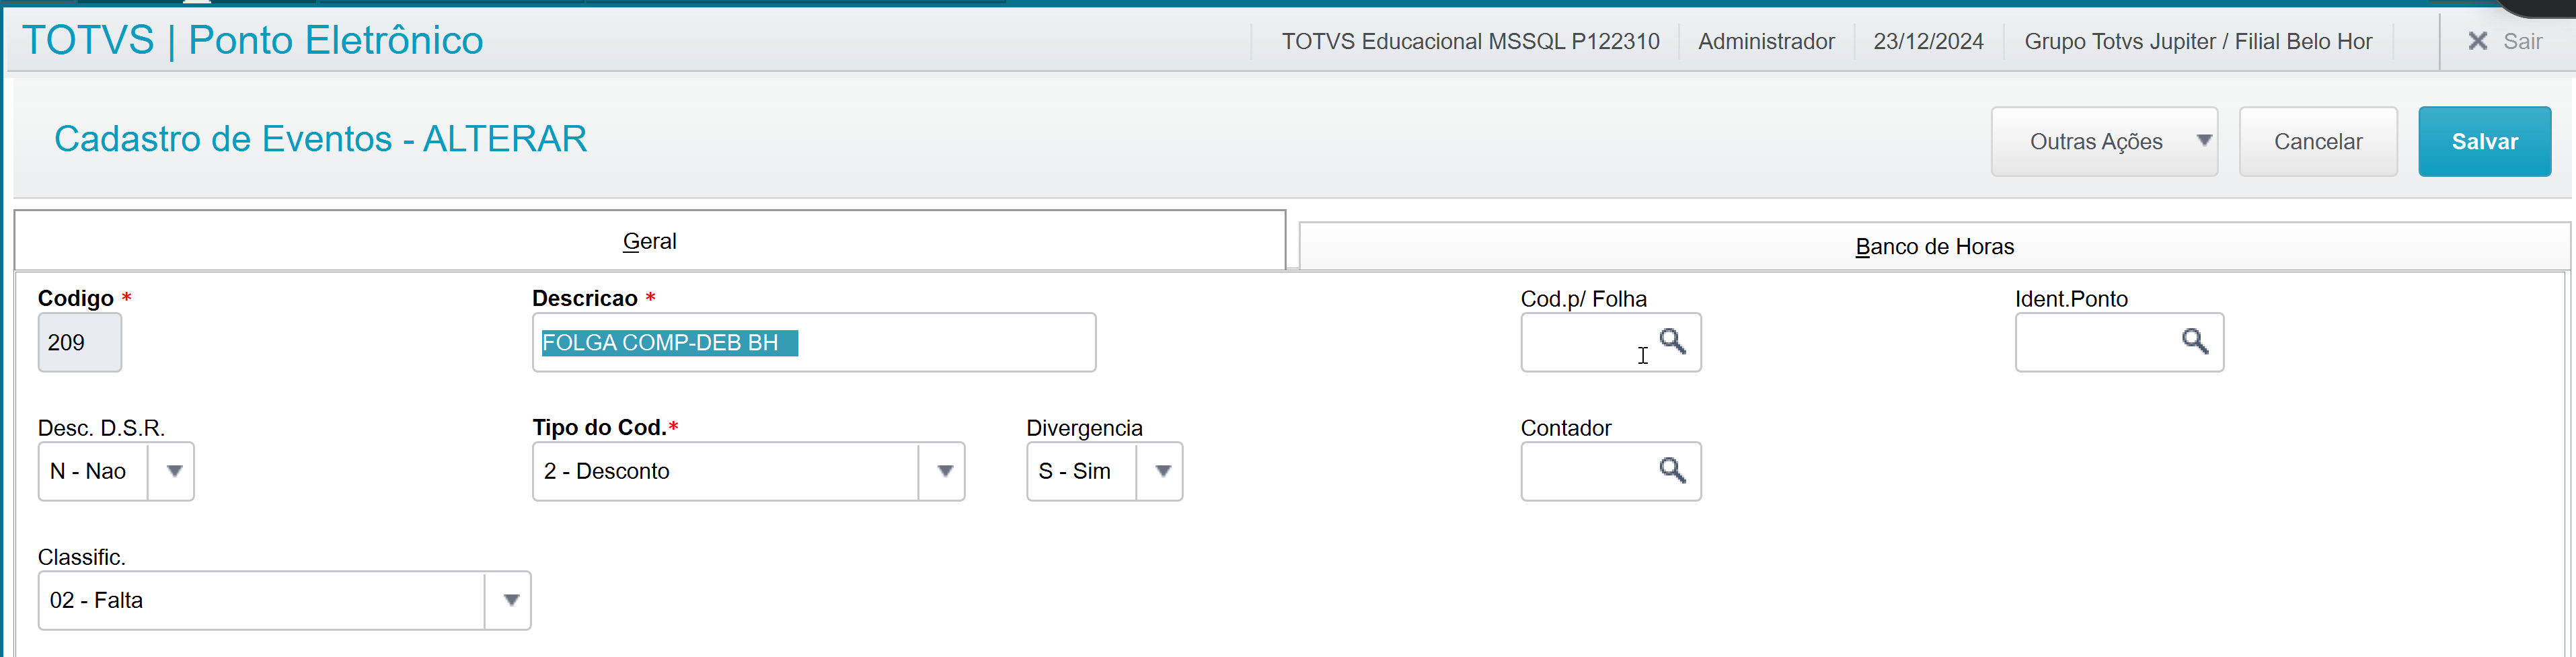Click the Outras Ações button

pos(2103,141)
